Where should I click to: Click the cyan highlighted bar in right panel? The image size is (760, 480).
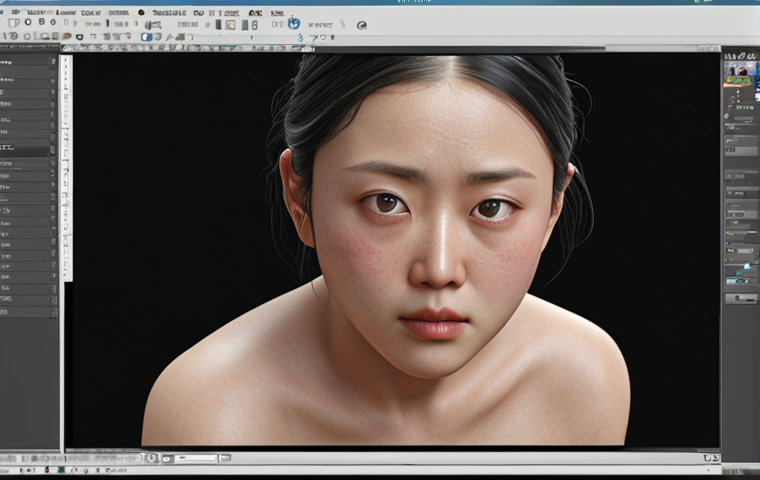tap(737, 281)
